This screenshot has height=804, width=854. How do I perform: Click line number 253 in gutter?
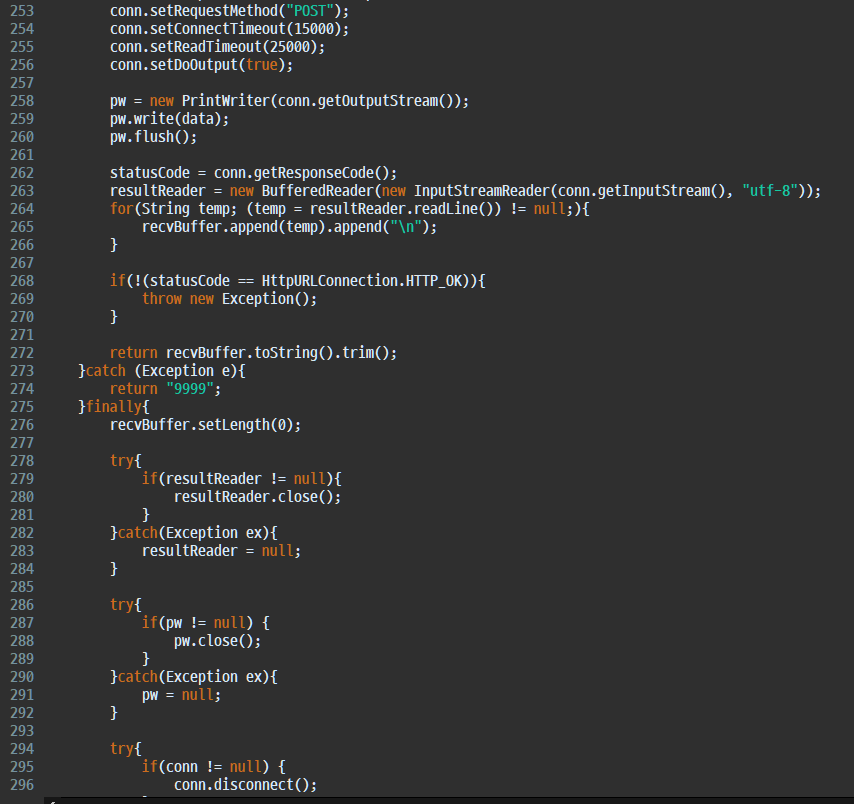point(22,11)
